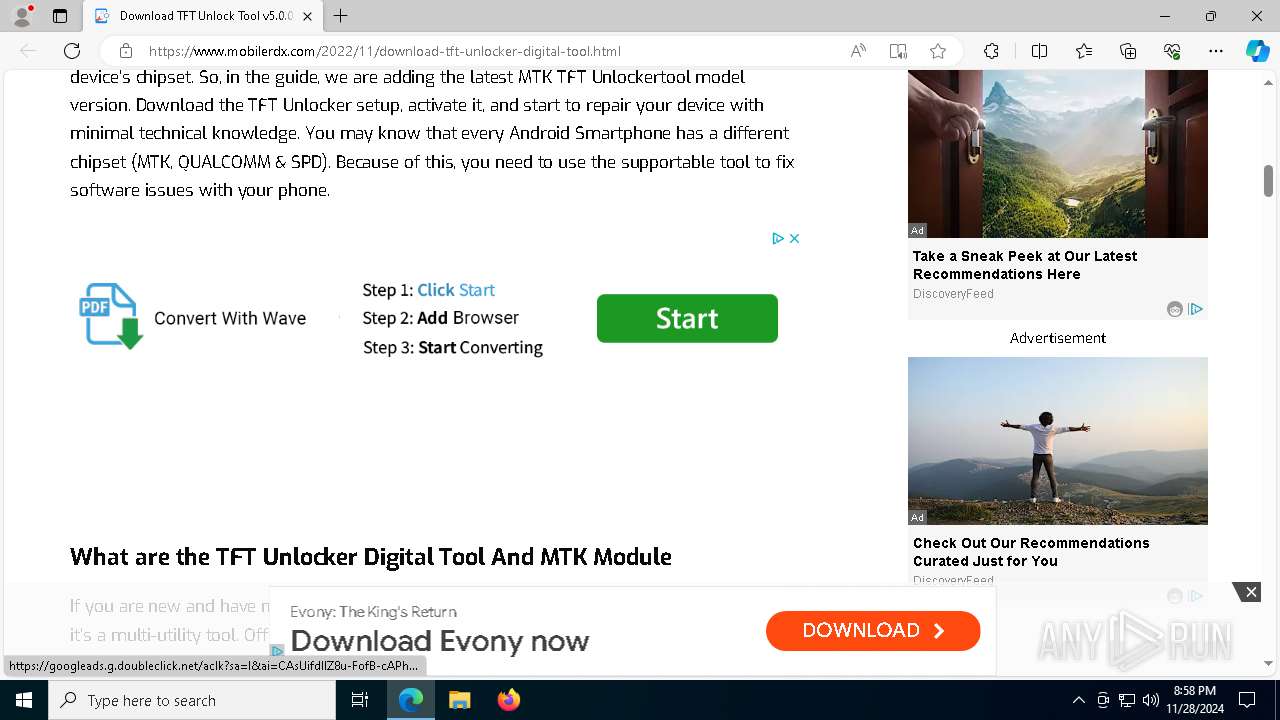Click AdChoices icon under DiscoveryFeed ad

tap(1195, 309)
